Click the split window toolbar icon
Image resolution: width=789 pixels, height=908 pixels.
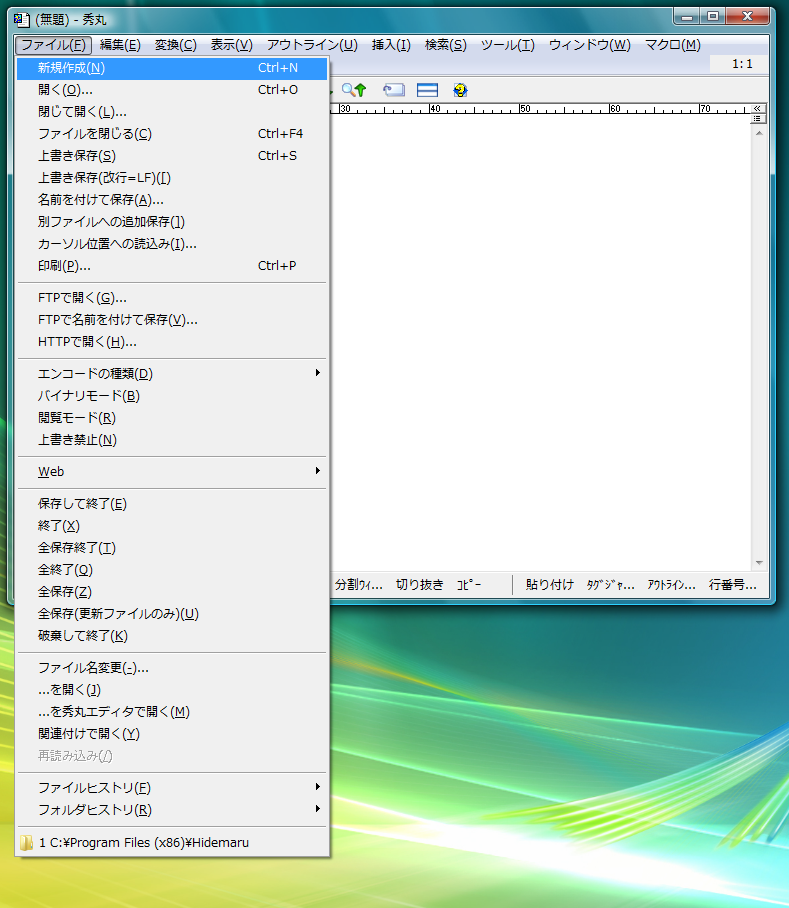(428, 90)
